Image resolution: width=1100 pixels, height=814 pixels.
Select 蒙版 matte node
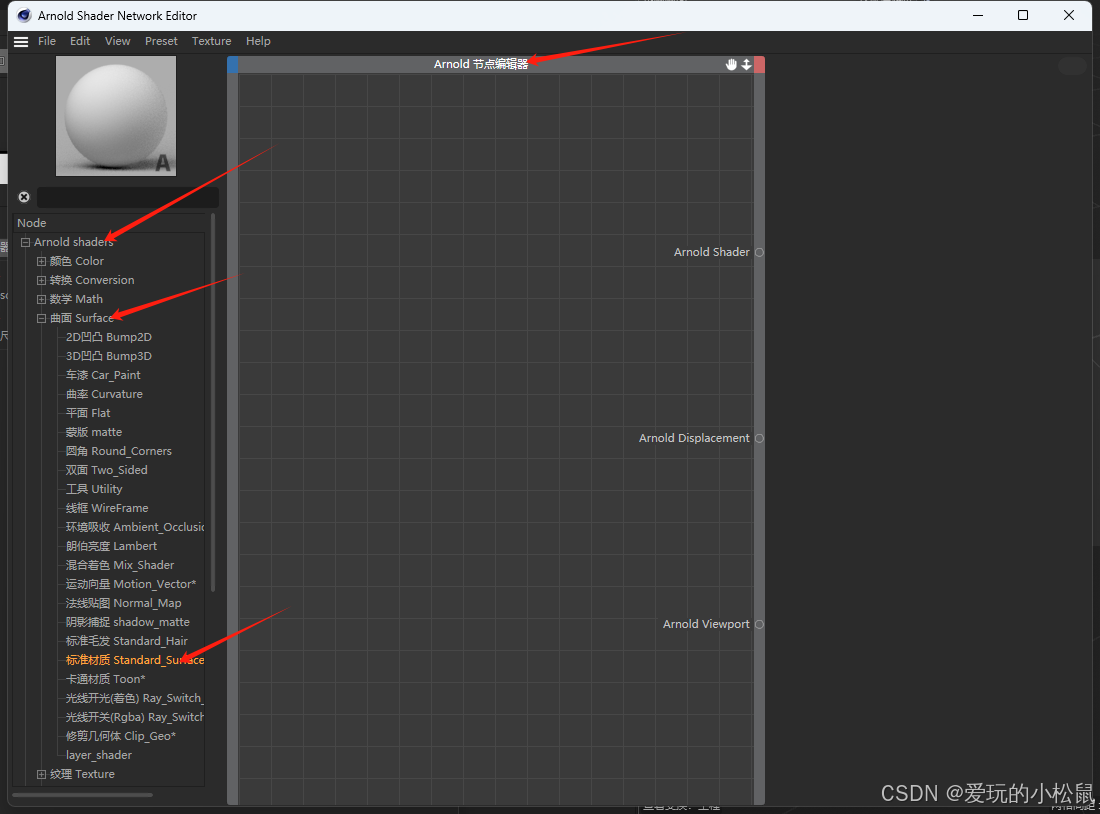94,432
